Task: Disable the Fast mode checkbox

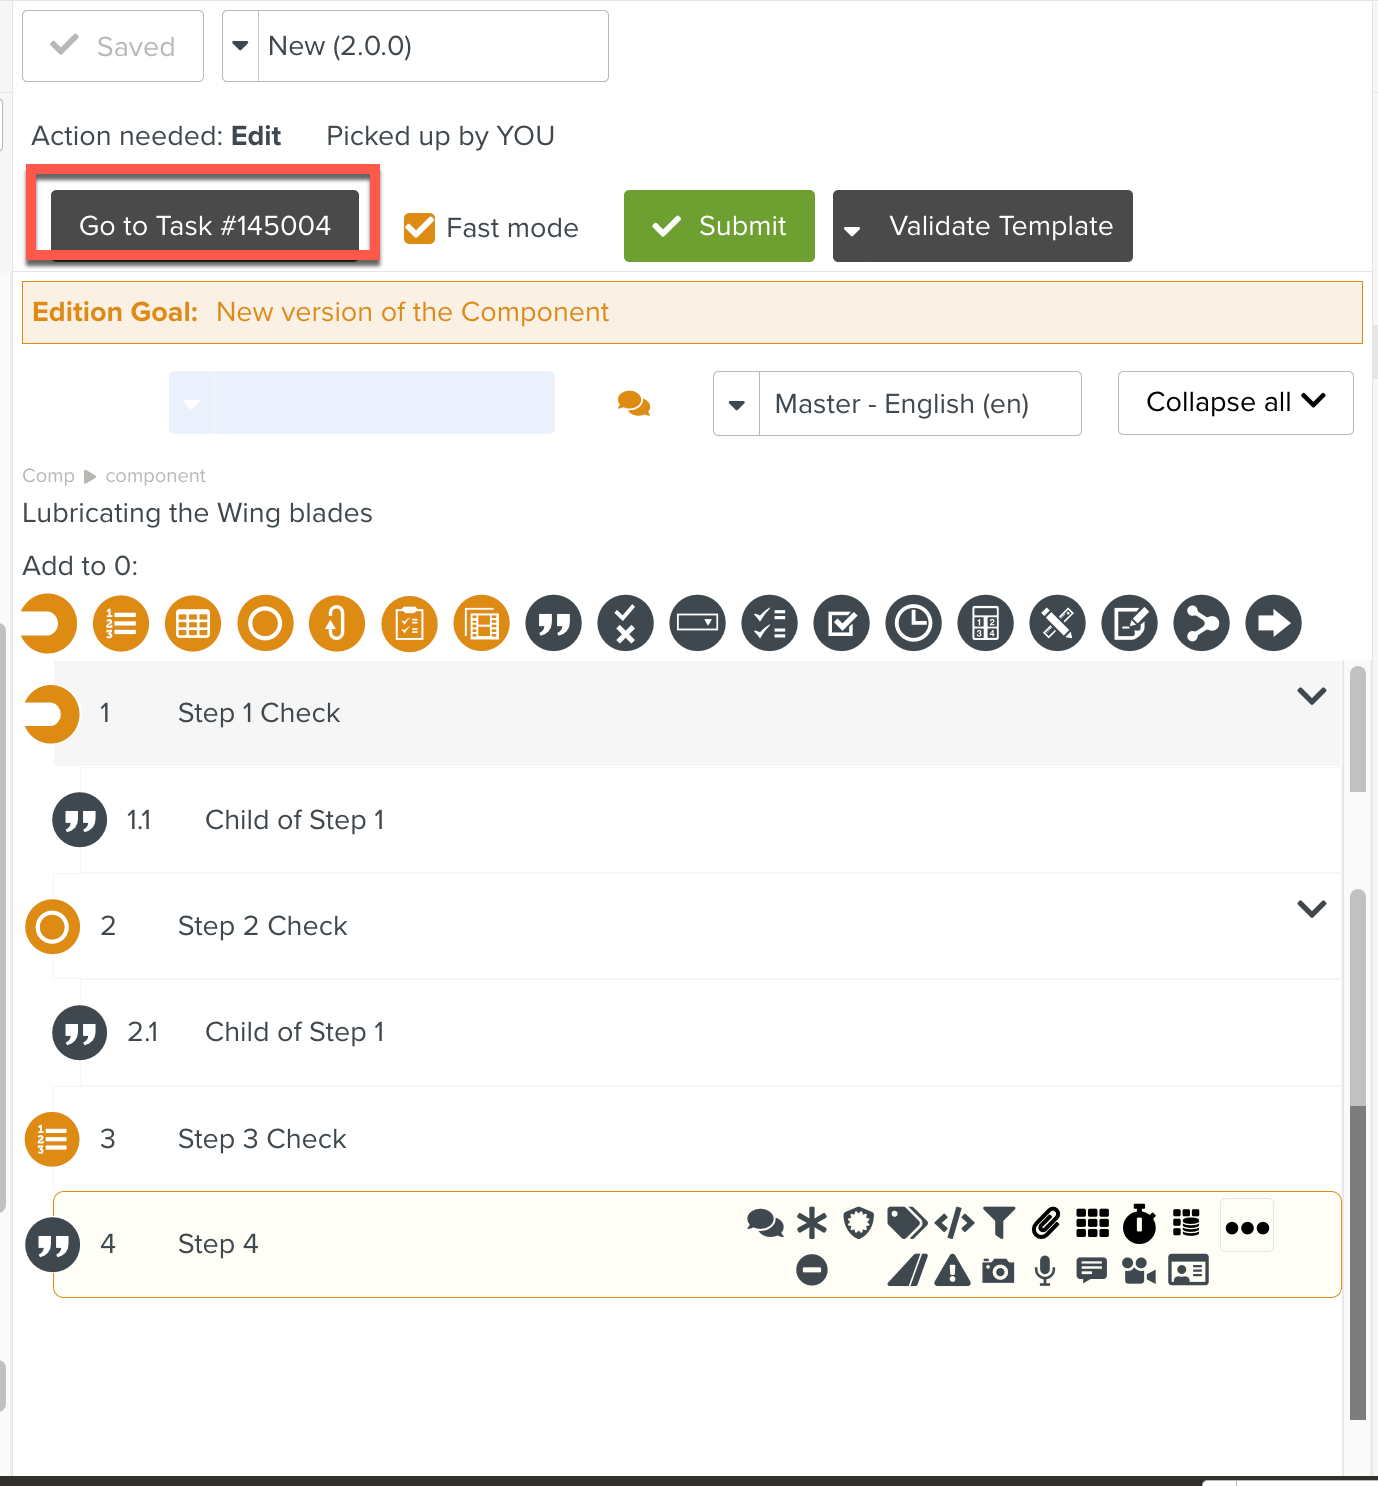Action: pyautogui.click(x=420, y=228)
